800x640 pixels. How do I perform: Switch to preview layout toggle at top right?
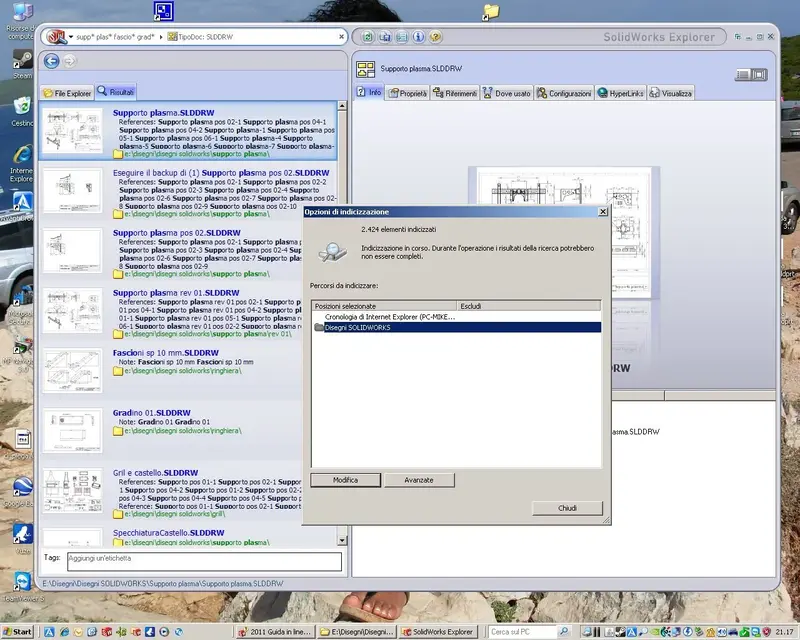tap(760, 75)
